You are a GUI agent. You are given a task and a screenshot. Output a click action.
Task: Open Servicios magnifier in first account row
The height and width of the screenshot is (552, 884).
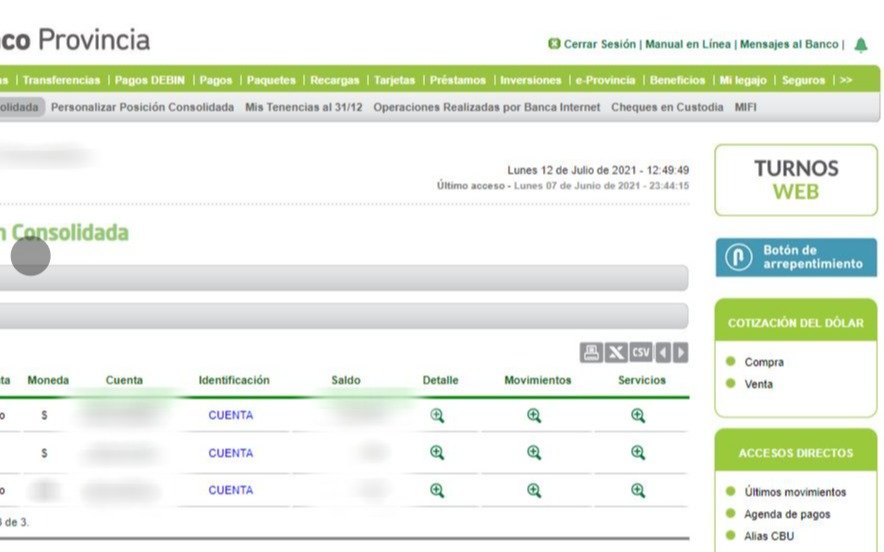point(638,416)
